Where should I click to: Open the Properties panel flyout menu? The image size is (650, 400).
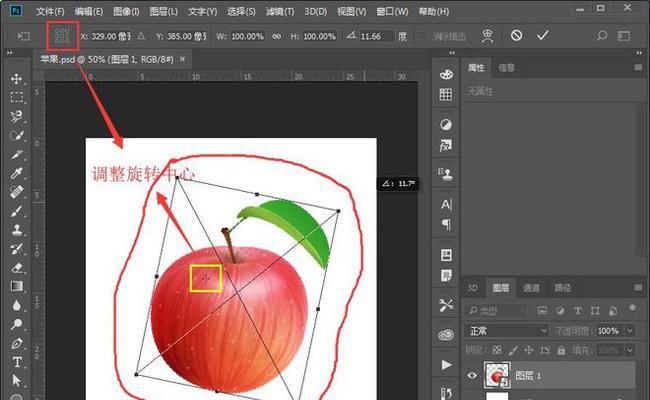click(x=638, y=67)
